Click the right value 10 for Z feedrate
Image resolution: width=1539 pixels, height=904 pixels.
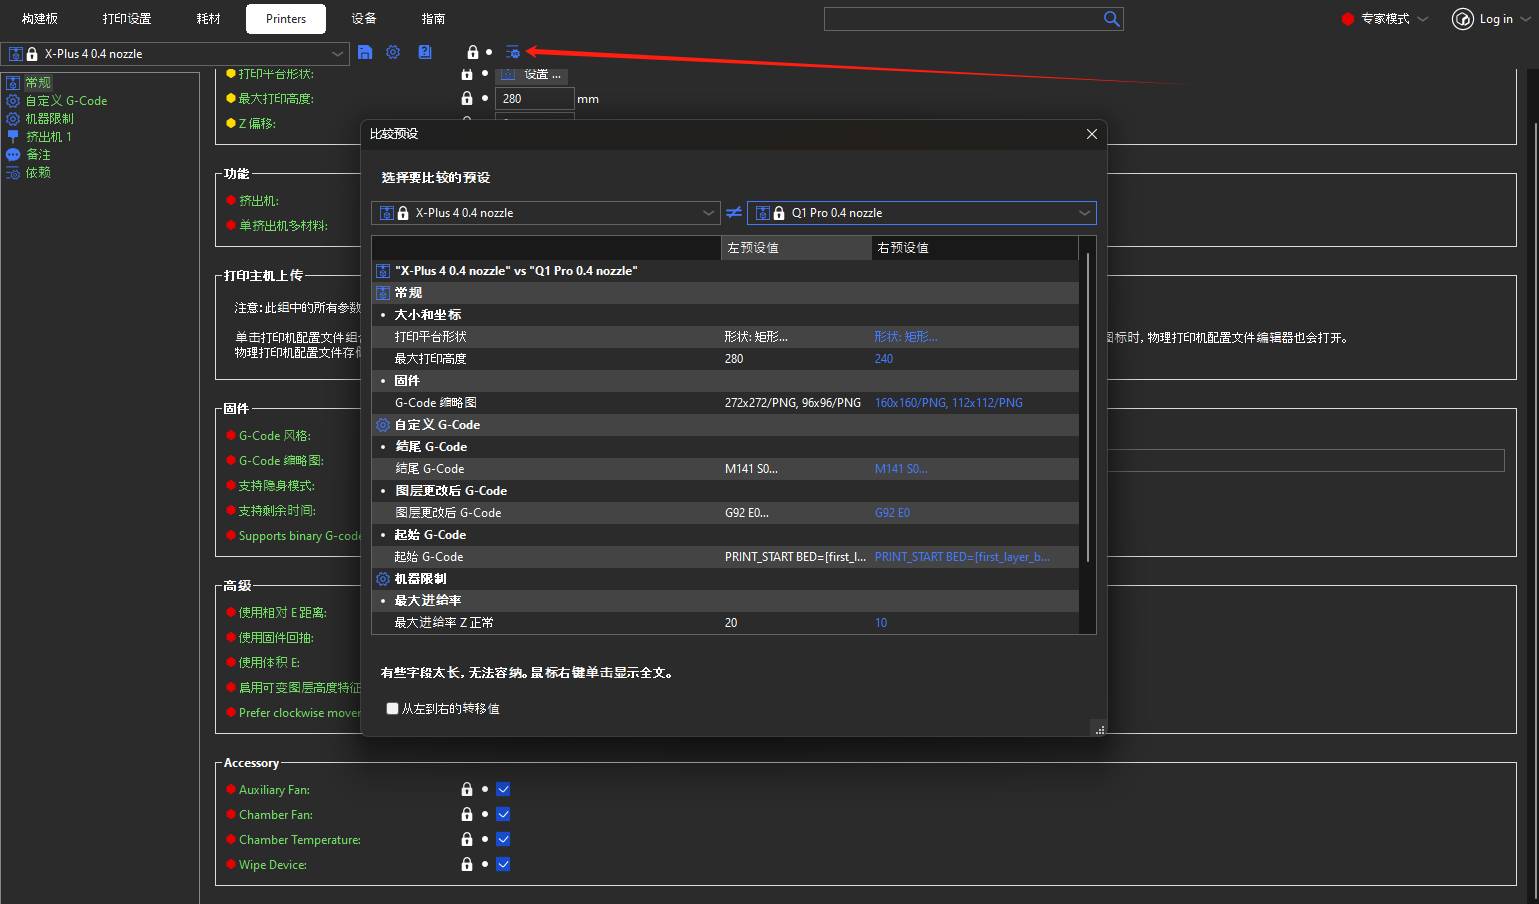point(881,623)
